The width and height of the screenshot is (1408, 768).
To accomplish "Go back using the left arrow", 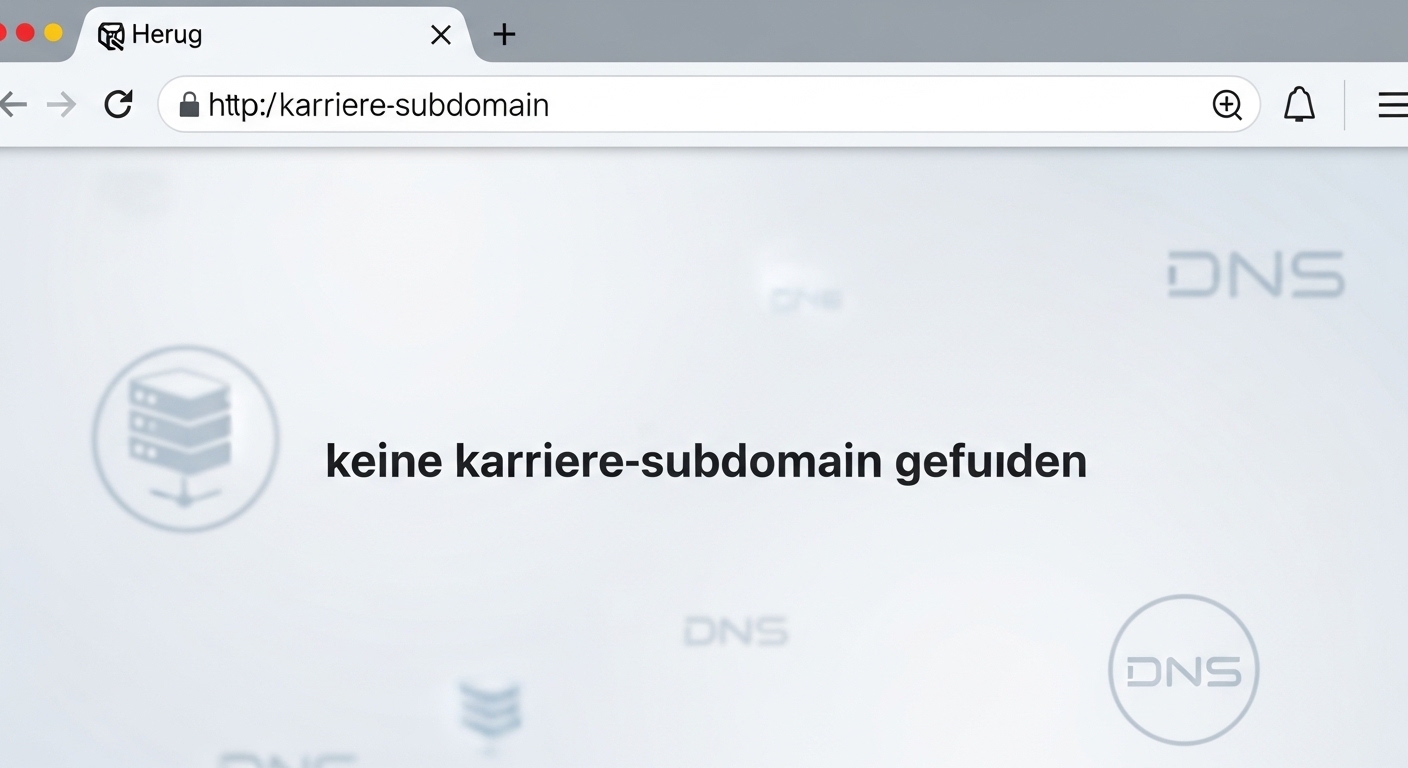I will click(12, 104).
